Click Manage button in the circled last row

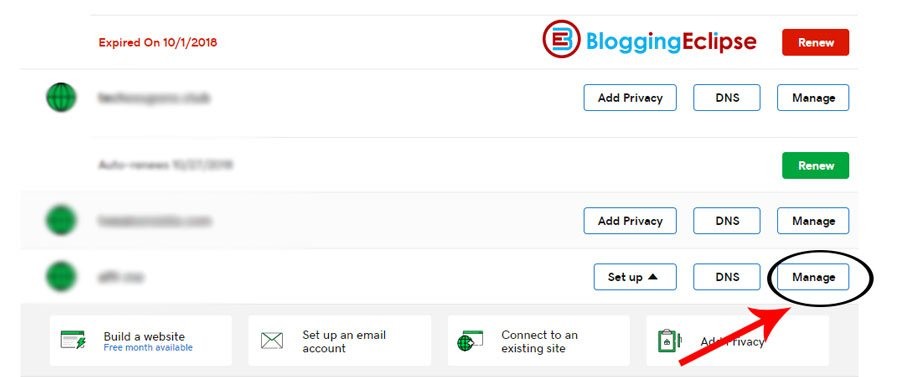813,277
